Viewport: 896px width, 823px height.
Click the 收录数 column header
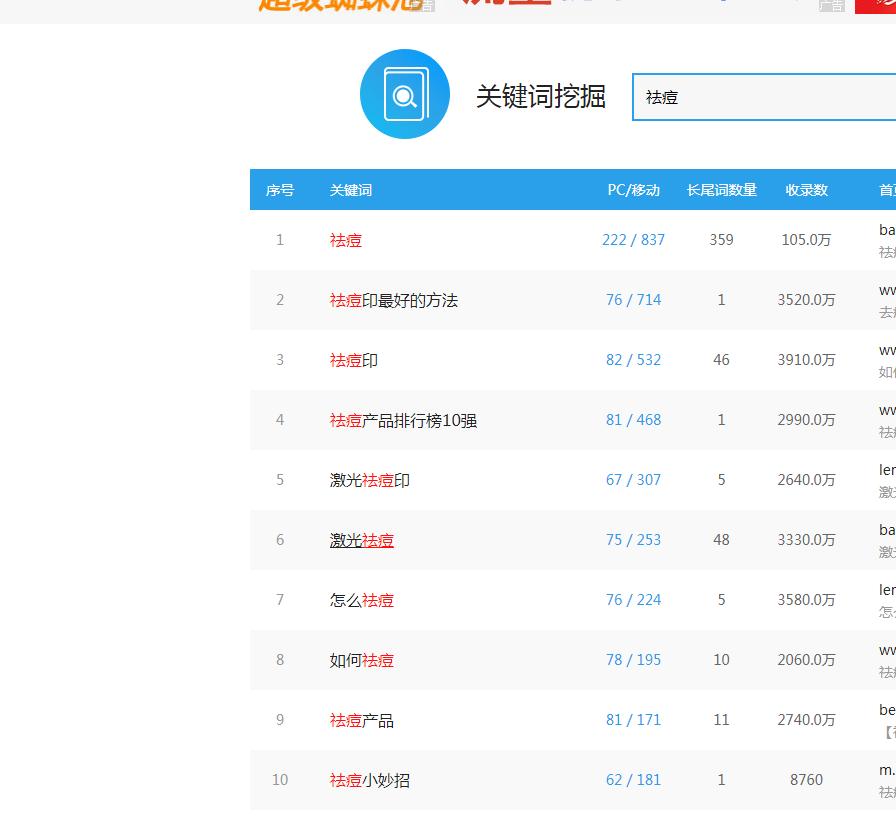806,190
